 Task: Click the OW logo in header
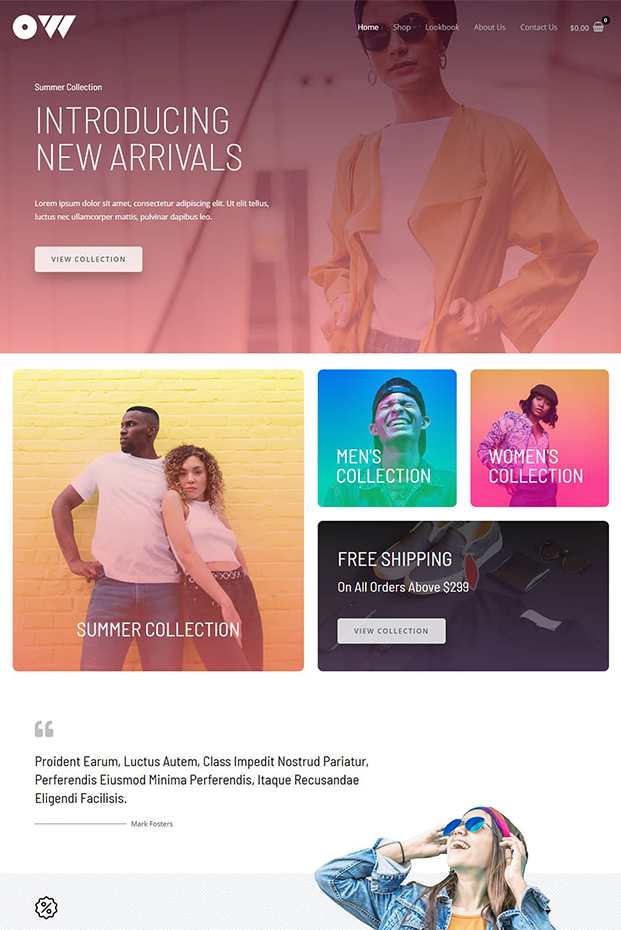(44, 27)
